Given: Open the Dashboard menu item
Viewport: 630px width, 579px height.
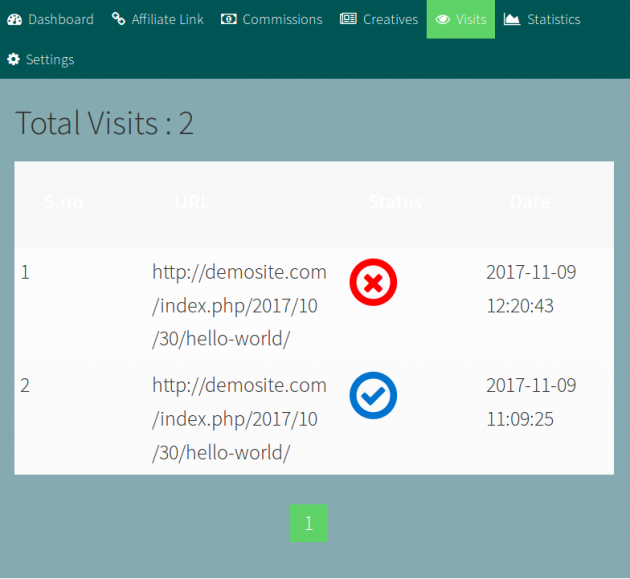Looking at the screenshot, I should tap(51, 19).
